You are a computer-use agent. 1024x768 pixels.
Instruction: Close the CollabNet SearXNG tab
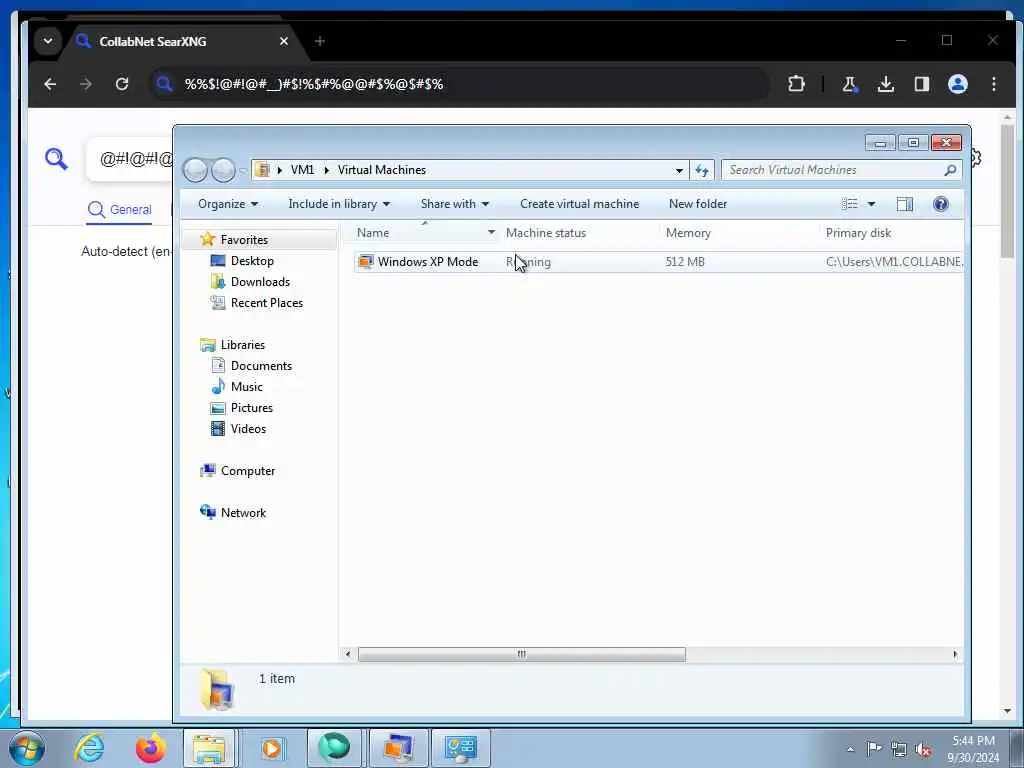[x=283, y=41]
